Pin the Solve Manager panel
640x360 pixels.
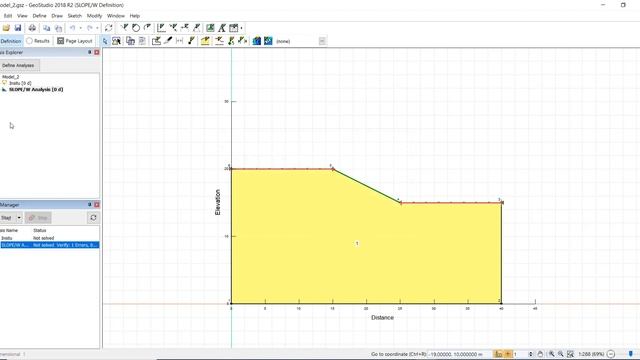pos(89,204)
